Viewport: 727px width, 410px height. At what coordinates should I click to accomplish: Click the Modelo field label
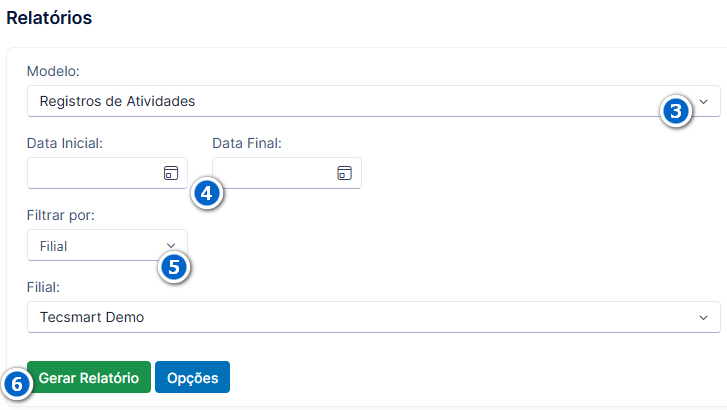pos(53,71)
